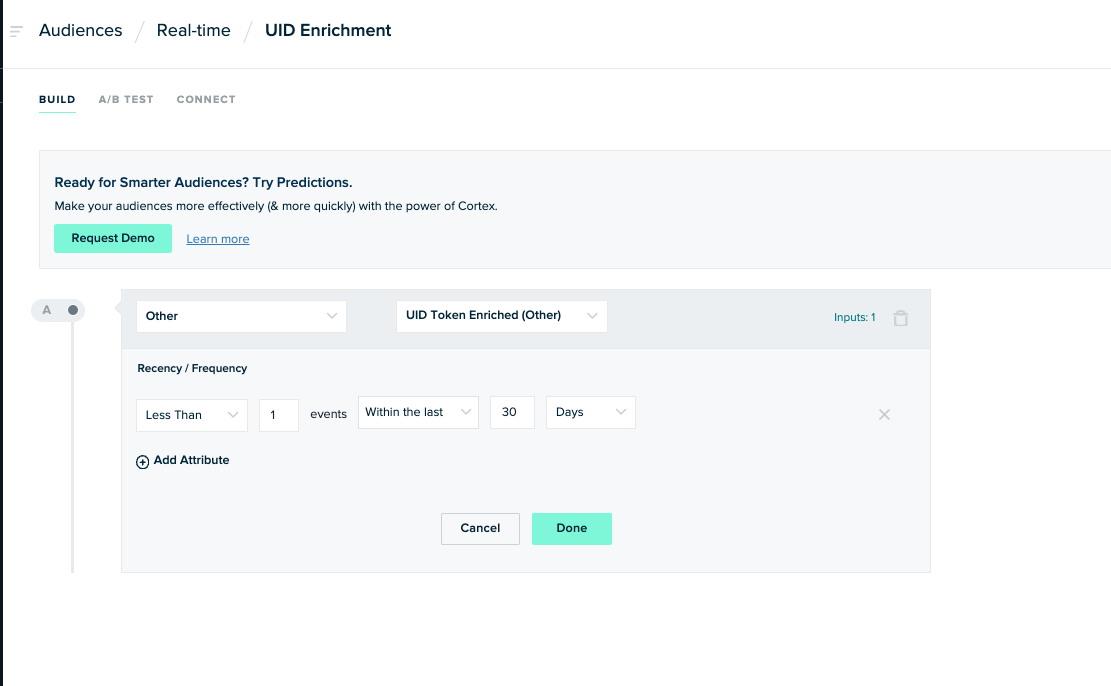Click the plus icon for Add Attribute
The width and height of the screenshot is (1111, 686).
pos(142,462)
